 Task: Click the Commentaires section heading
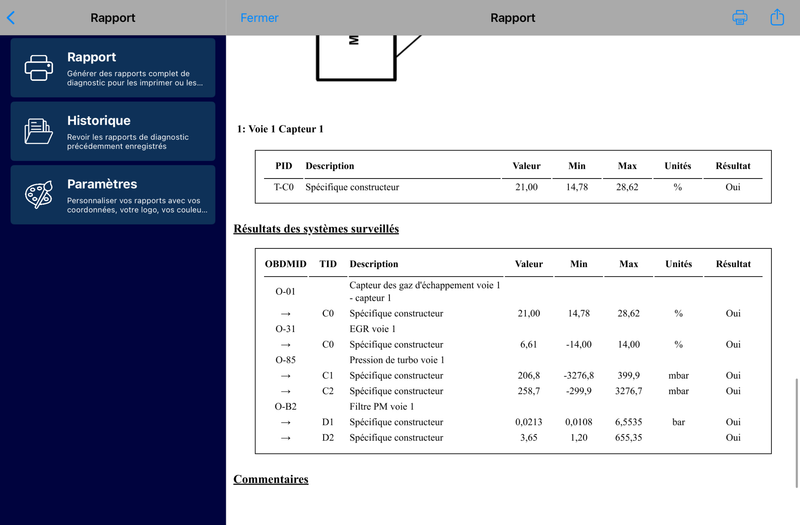click(x=271, y=480)
